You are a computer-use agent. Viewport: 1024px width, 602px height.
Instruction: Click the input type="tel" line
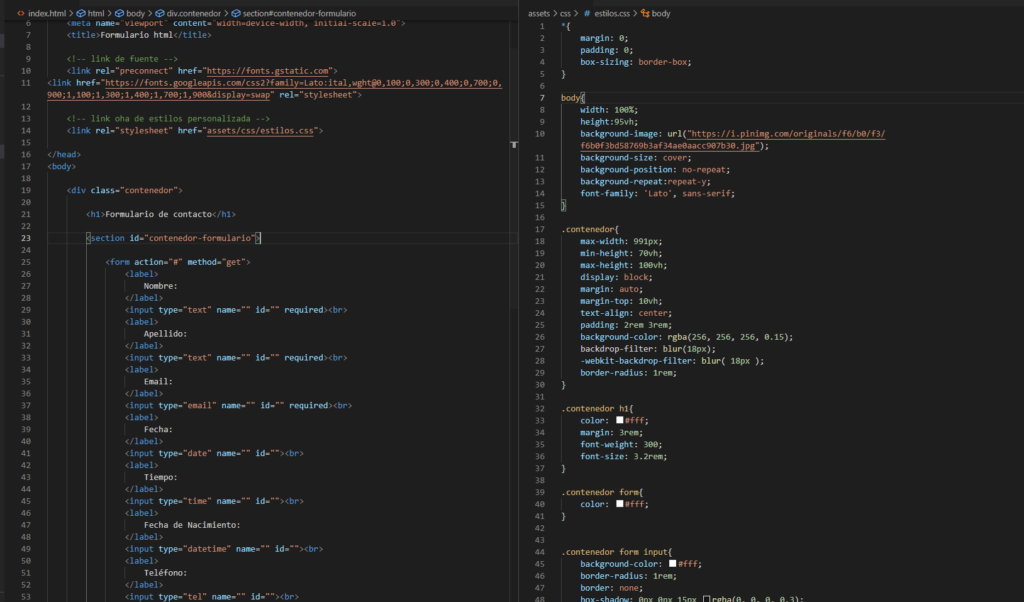[x=212, y=597]
